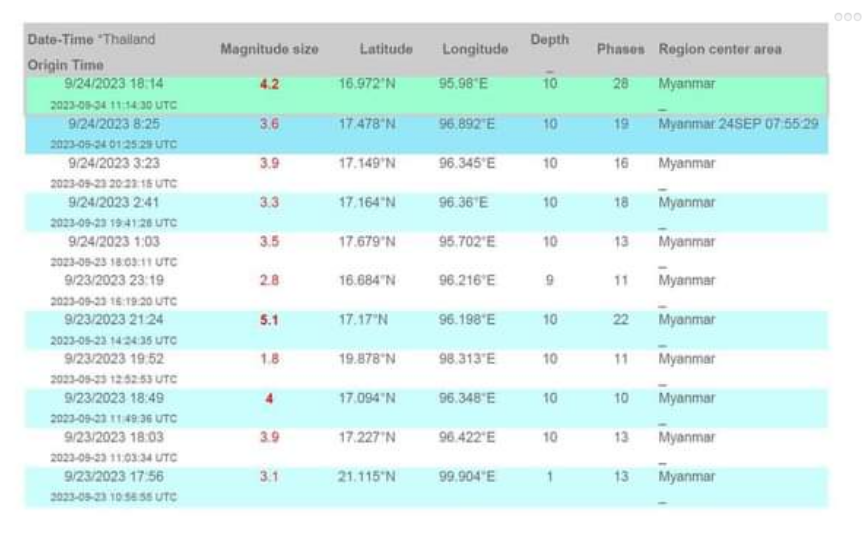The width and height of the screenshot is (863, 537).
Task: Select the Date-Time Thailand header
Action: pyautogui.click(x=91, y=40)
